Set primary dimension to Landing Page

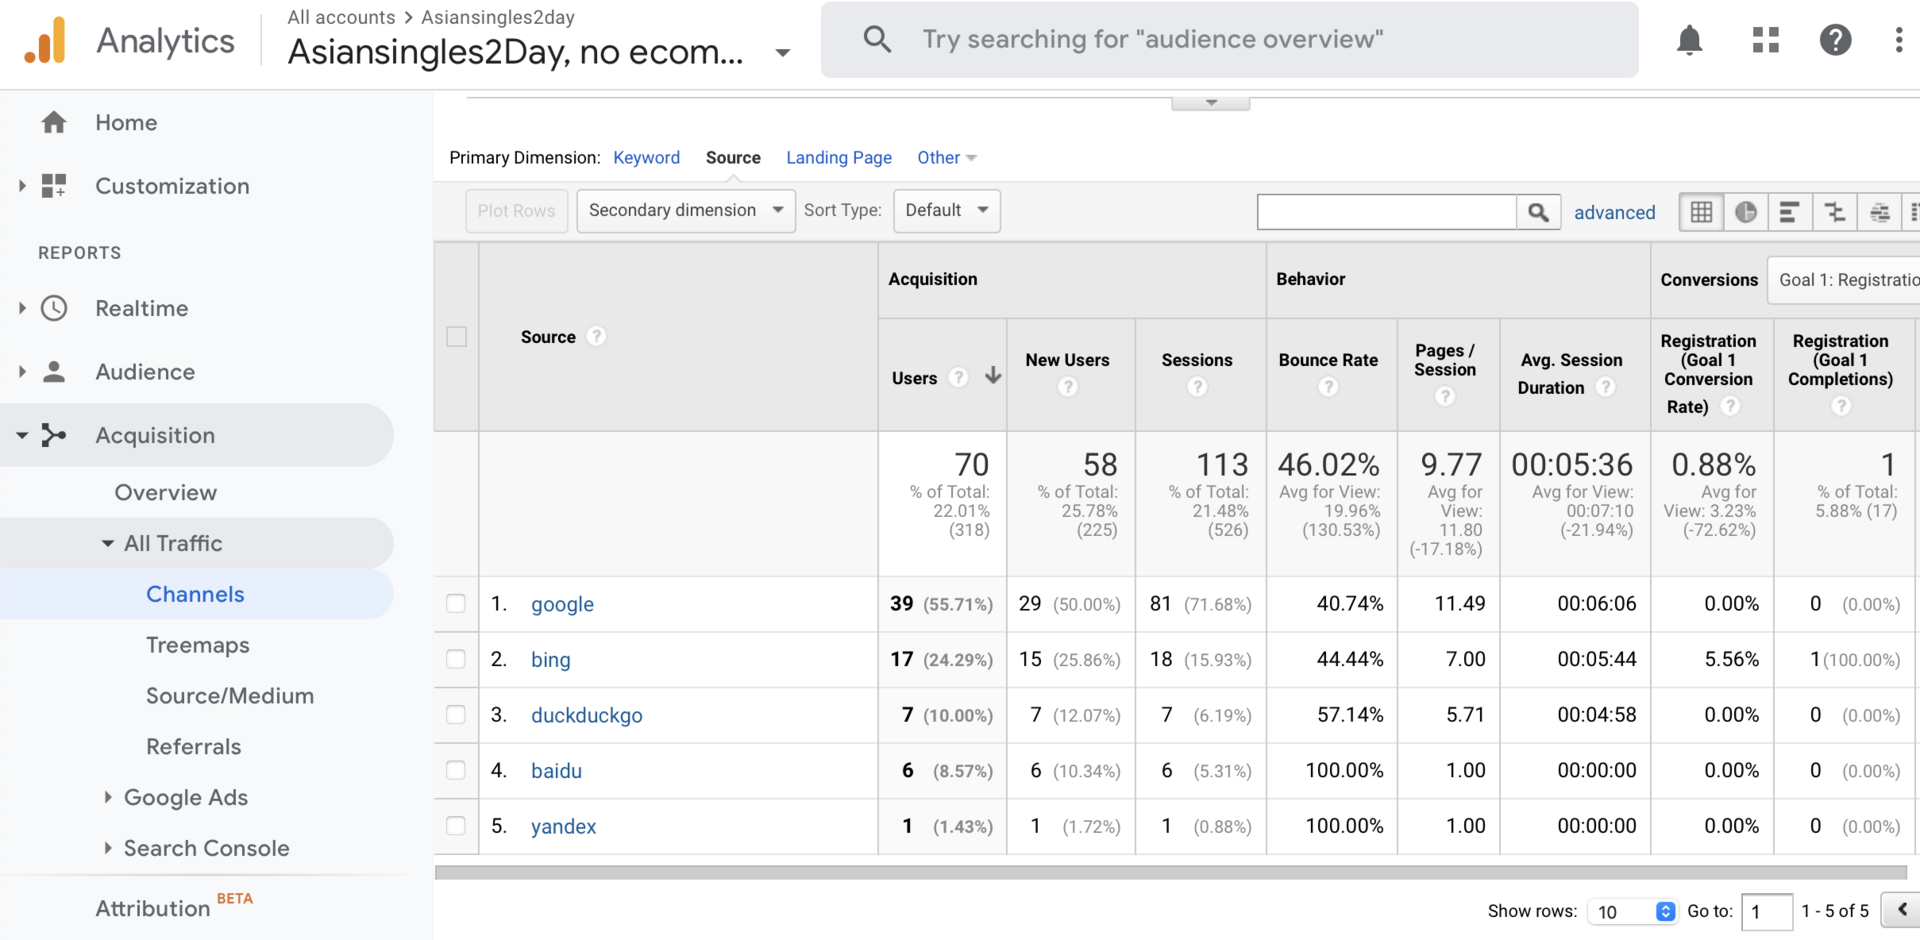pos(839,158)
